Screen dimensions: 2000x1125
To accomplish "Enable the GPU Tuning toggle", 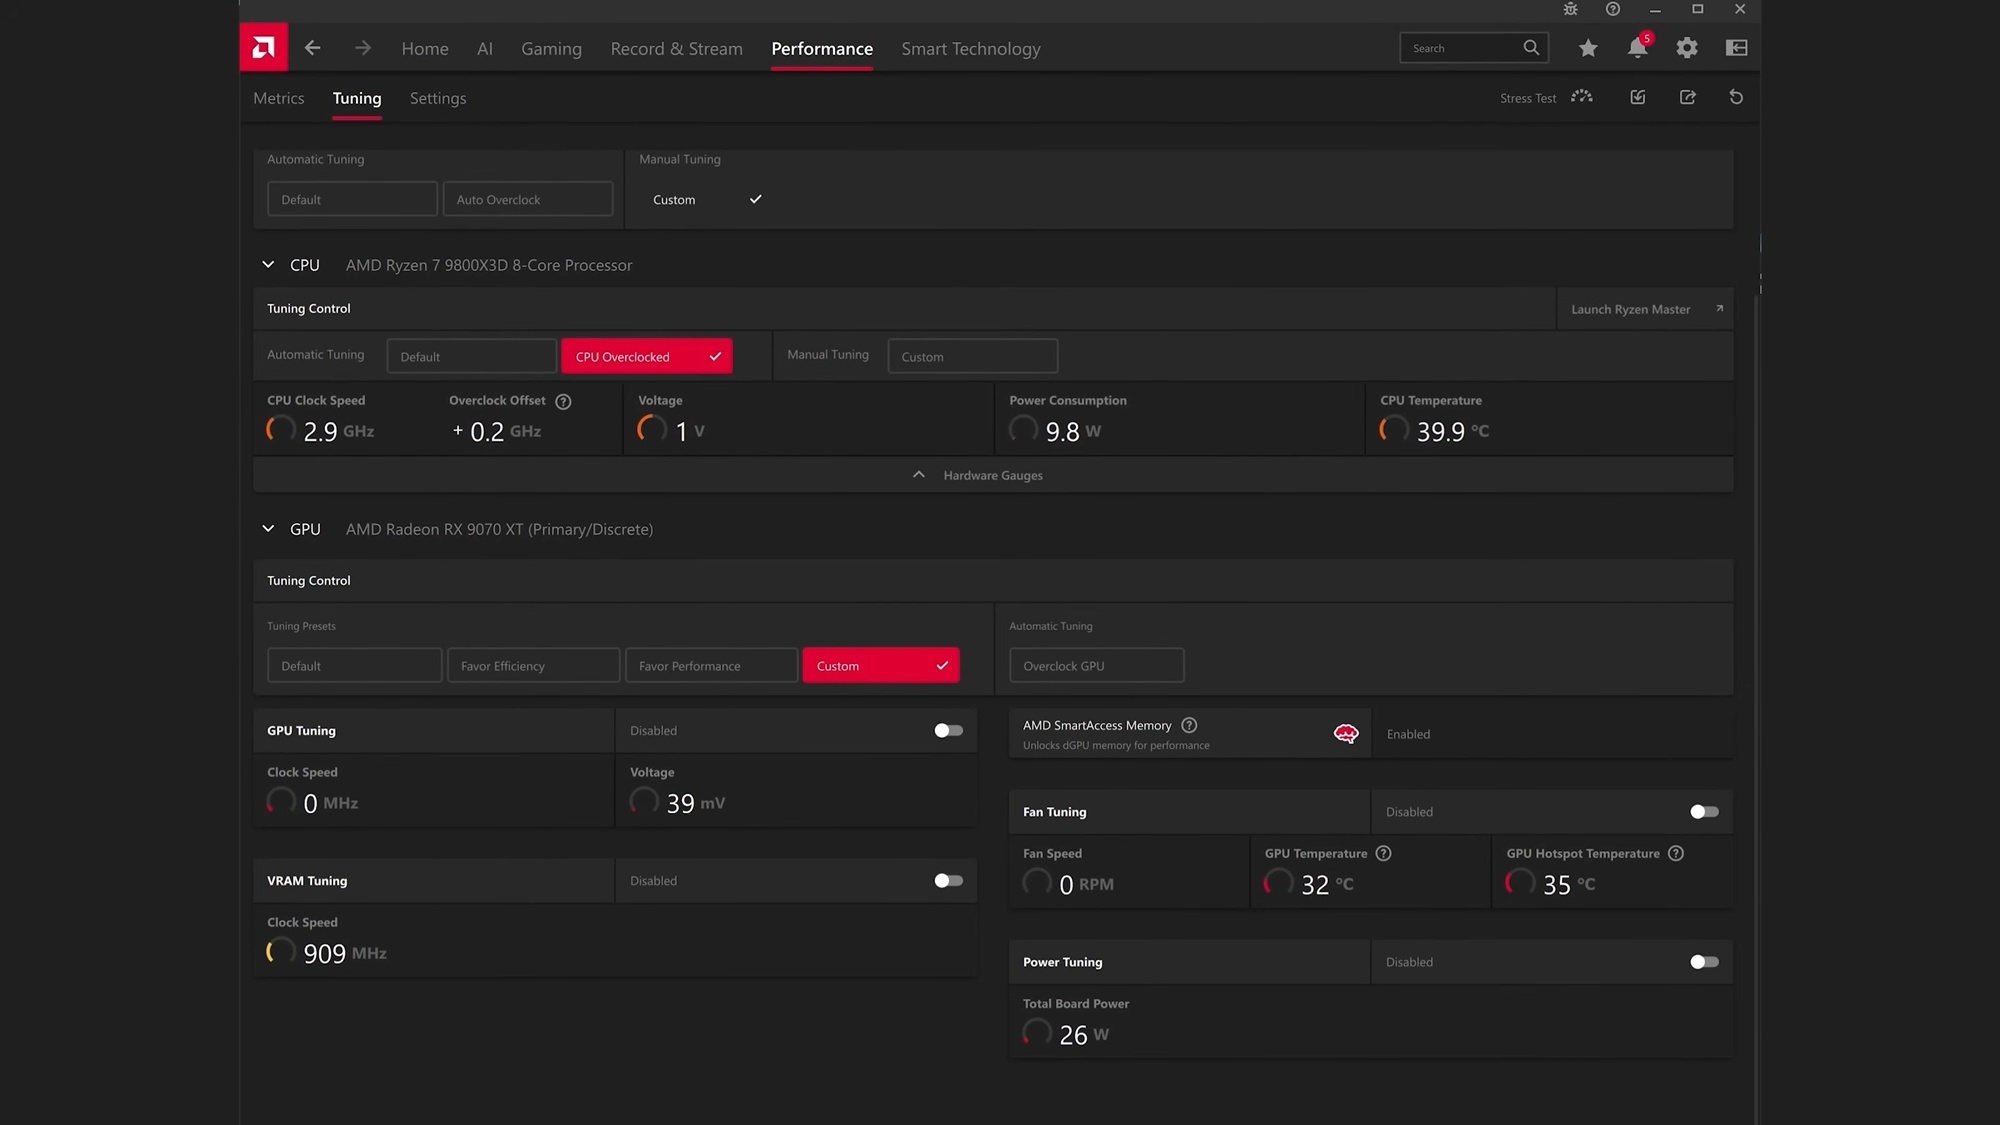I will click(x=948, y=731).
